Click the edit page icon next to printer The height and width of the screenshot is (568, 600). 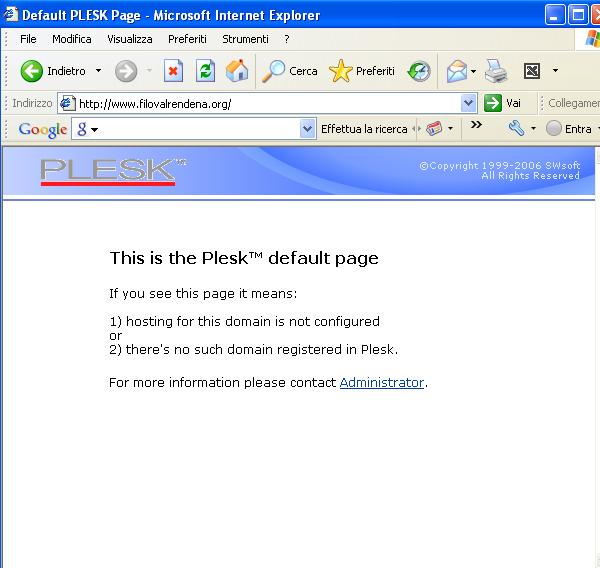coord(532,71)
